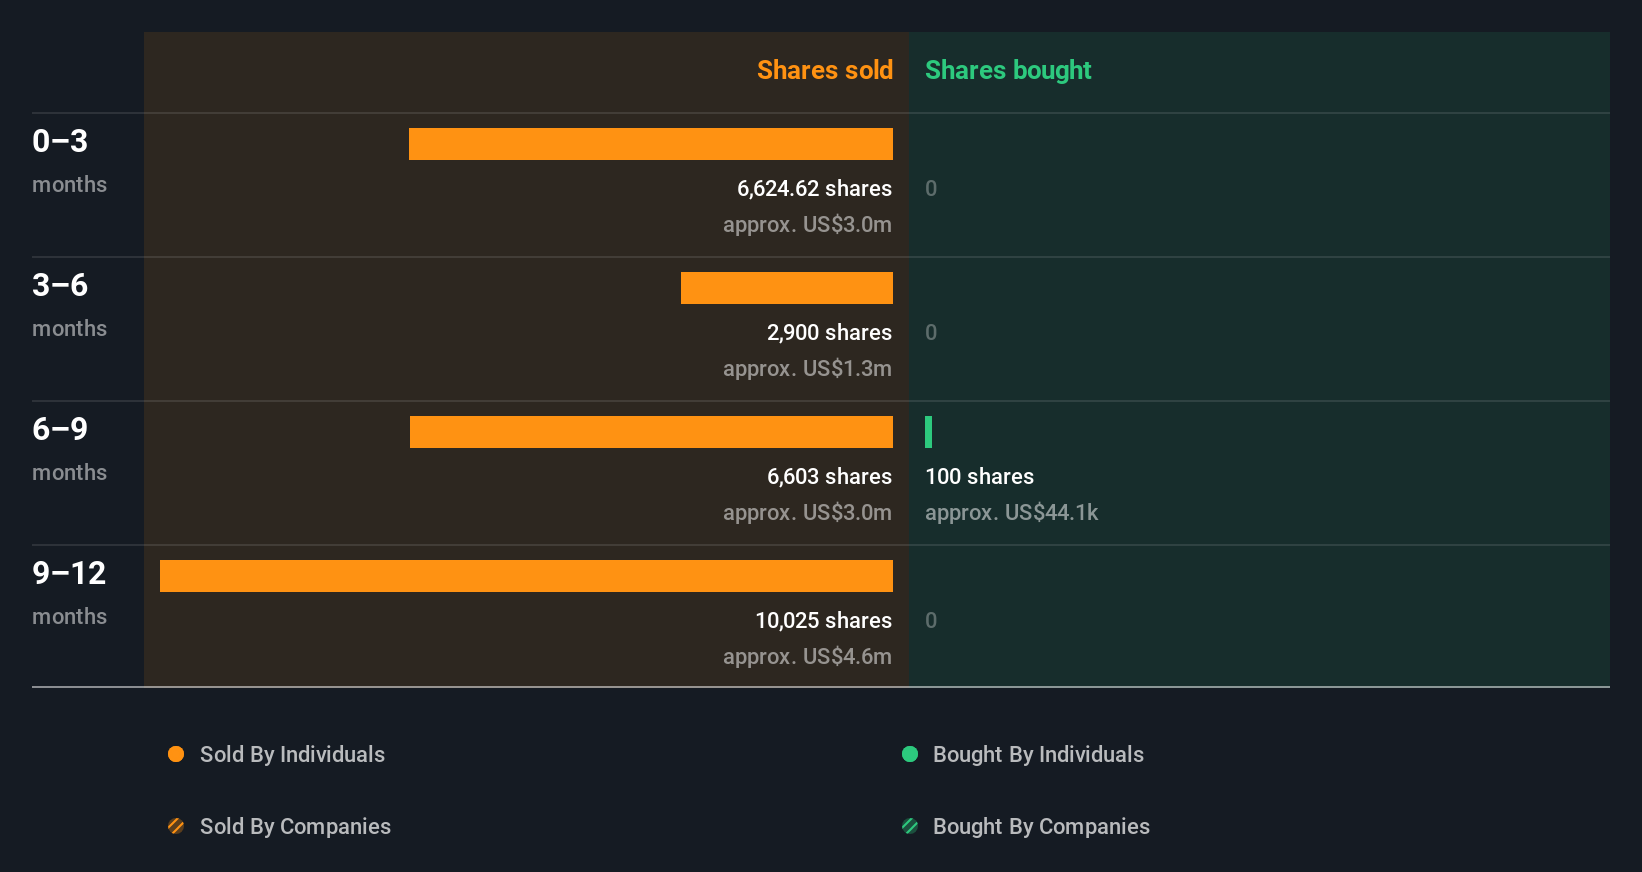The image size is (1642, 872).
Task: Click the bought 0 value in 0–3 months row
Action: tap(931, 188)
